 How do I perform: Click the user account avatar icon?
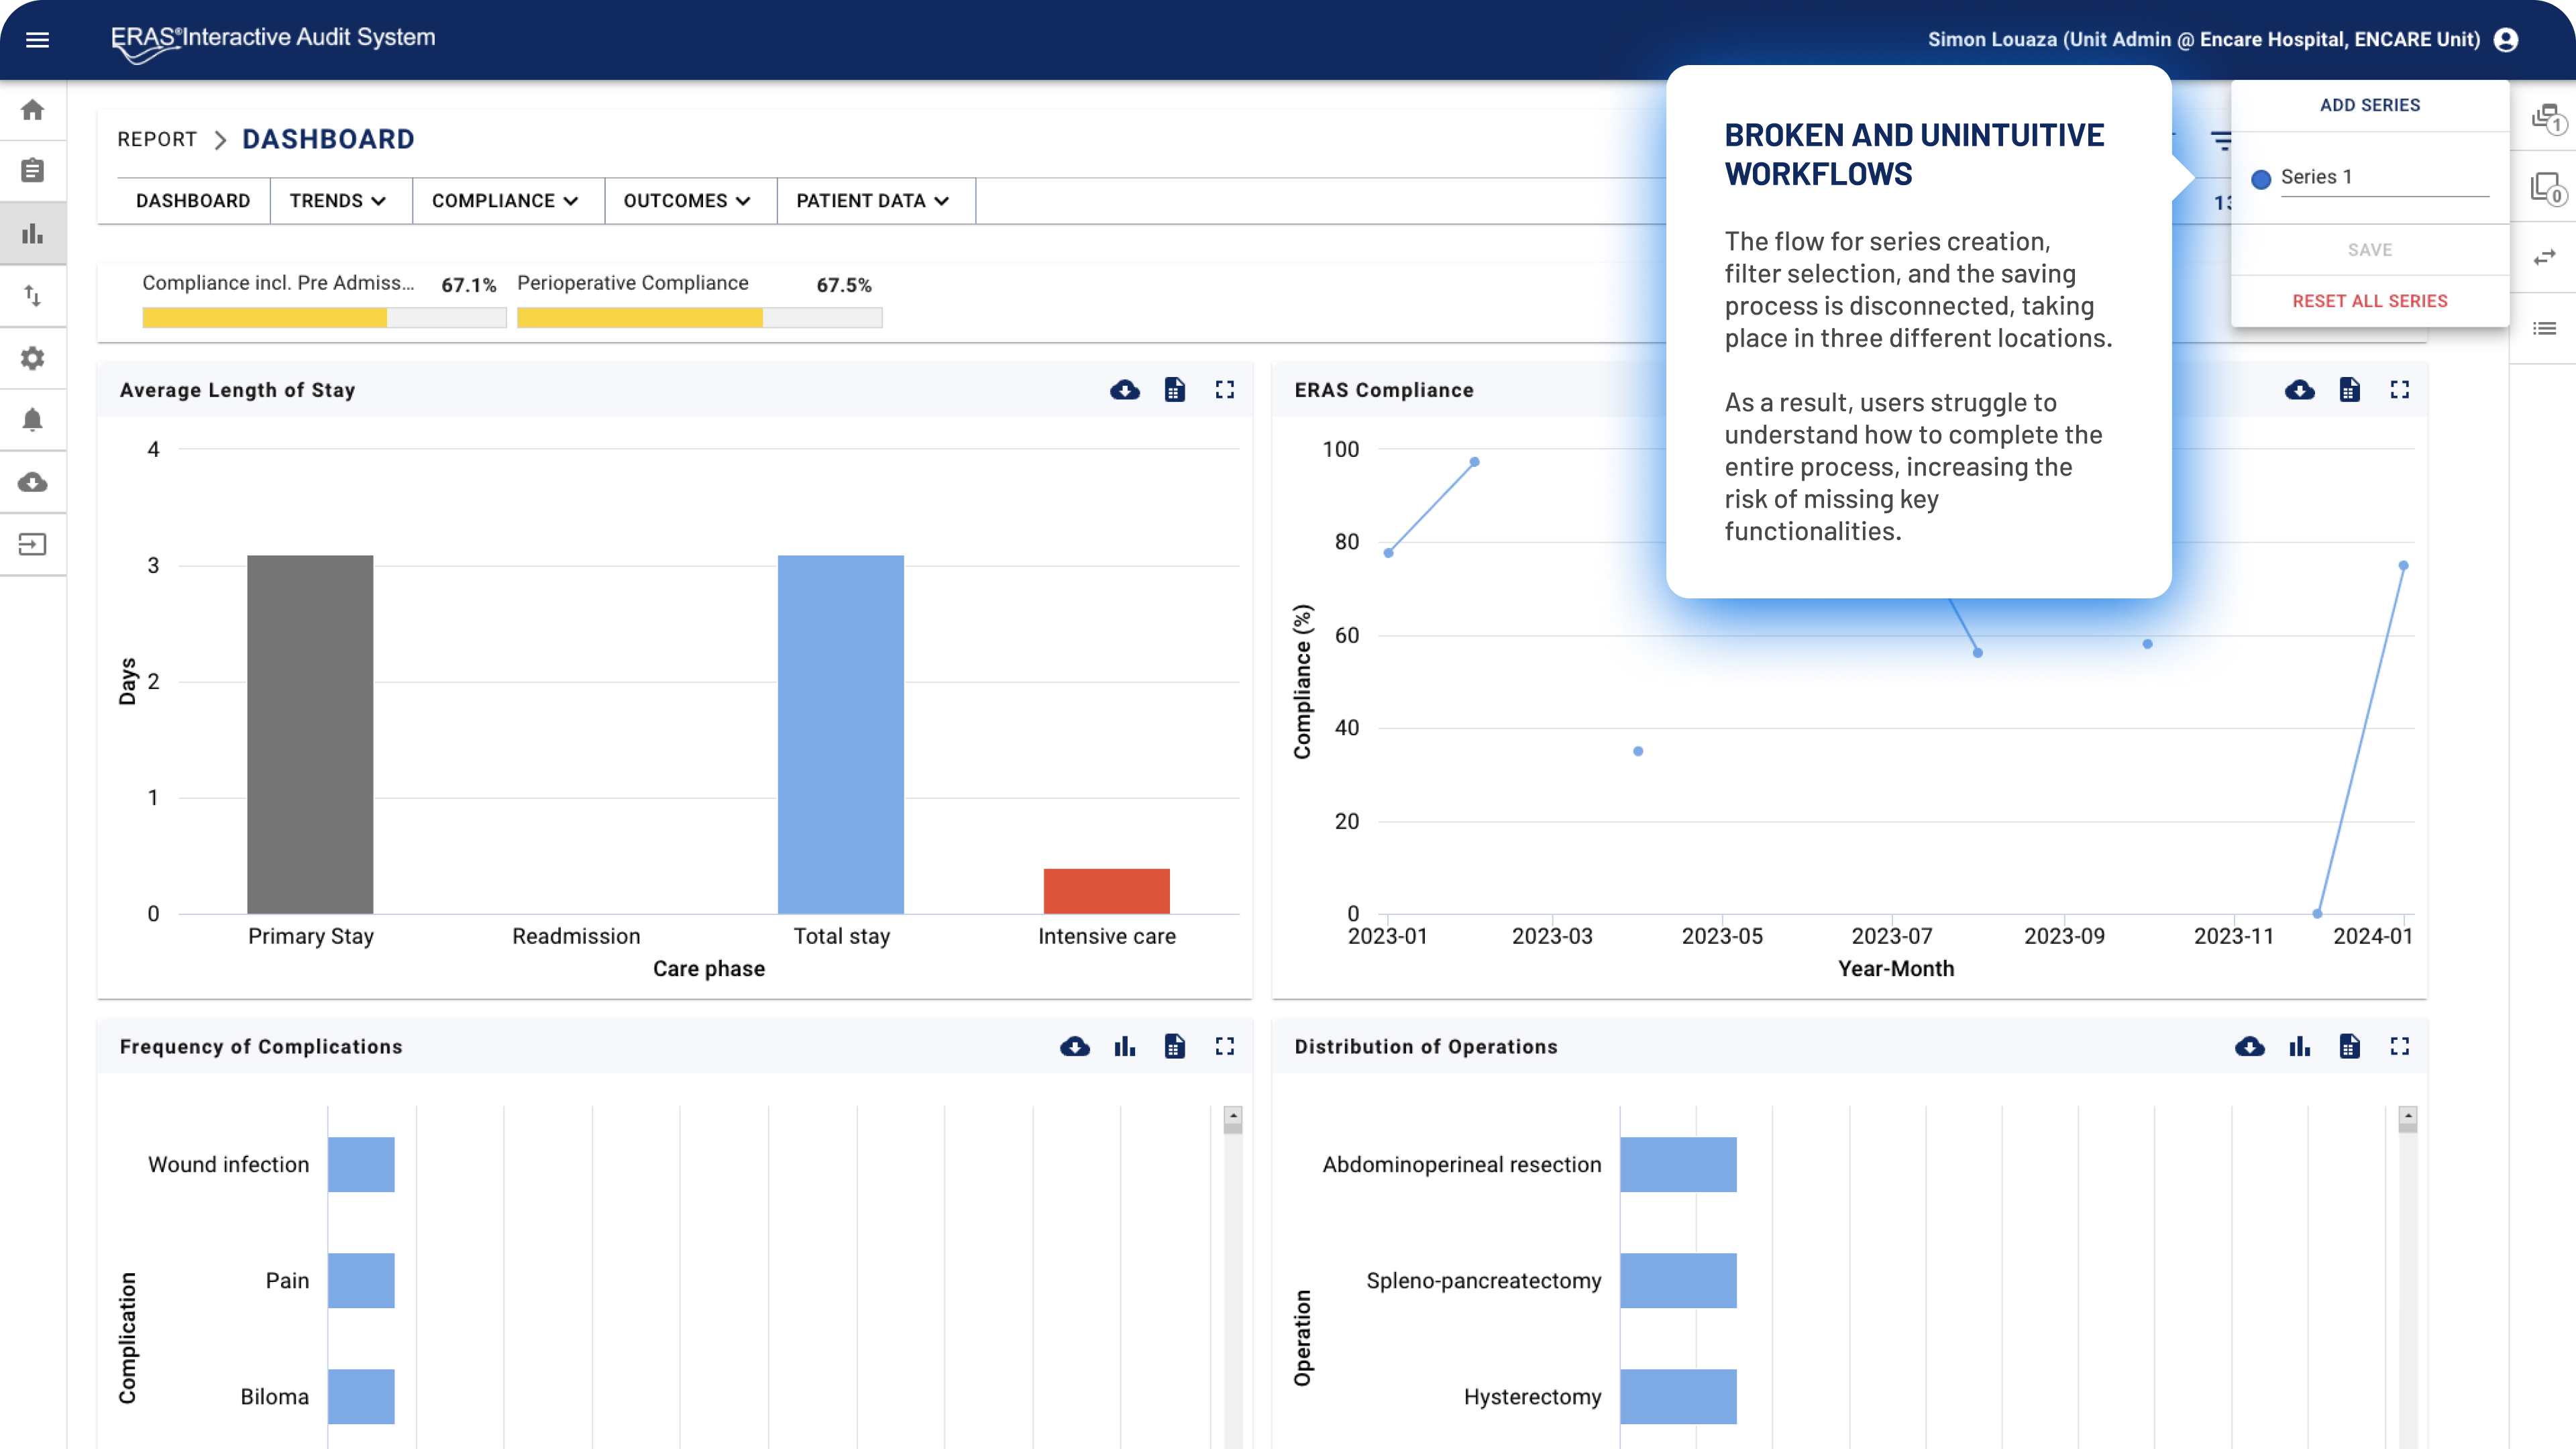click(2506, 40)
